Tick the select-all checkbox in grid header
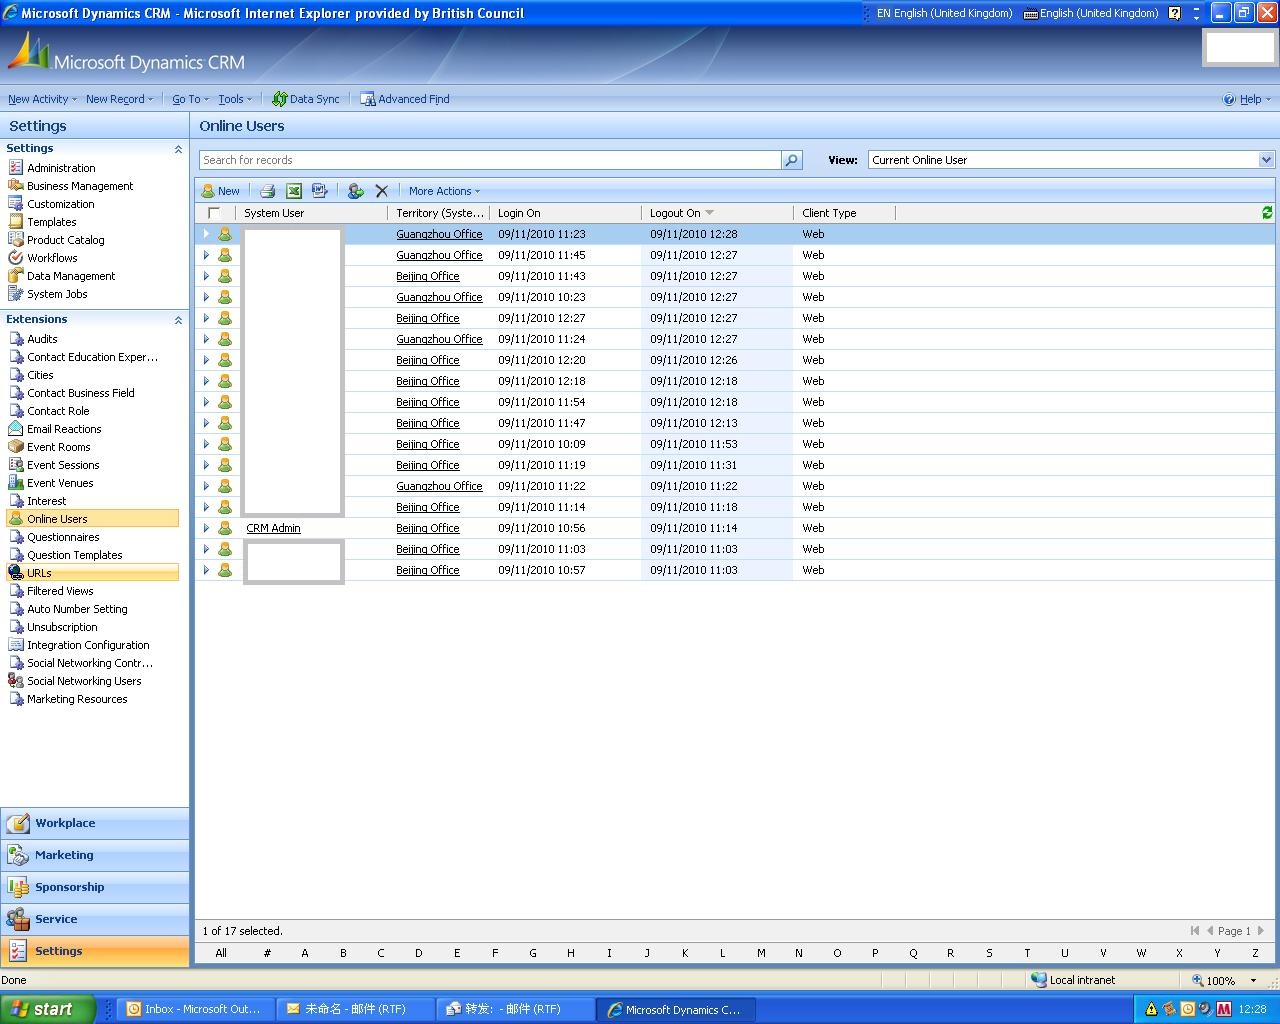The image size is (1280, 1024). [x=214, y=213]
